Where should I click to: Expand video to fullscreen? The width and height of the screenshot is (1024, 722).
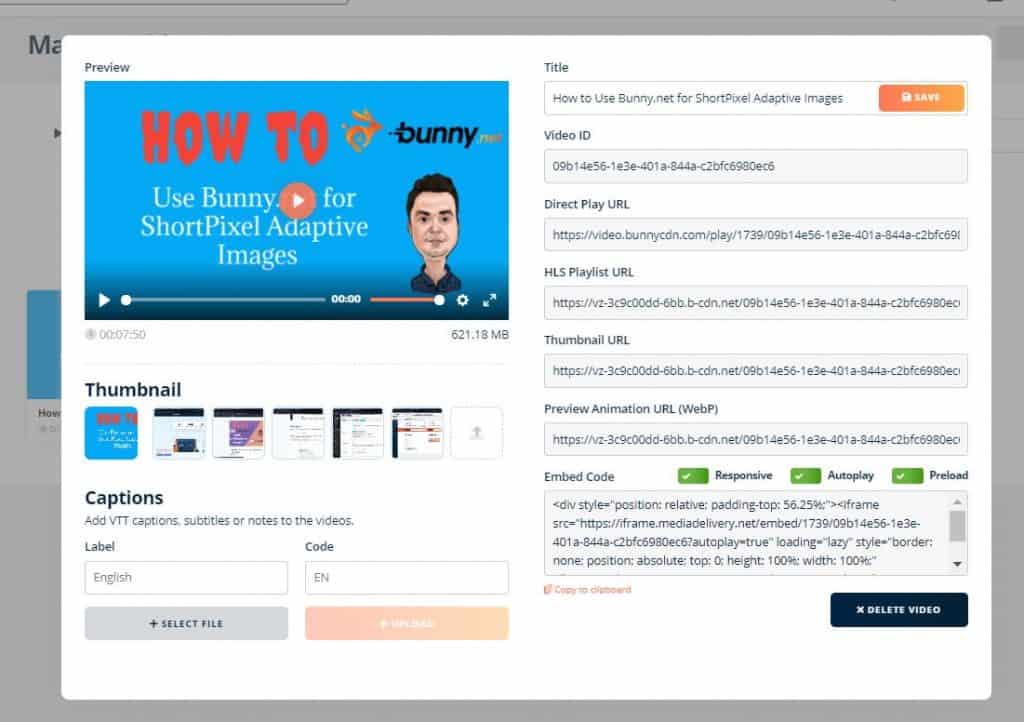490,299
